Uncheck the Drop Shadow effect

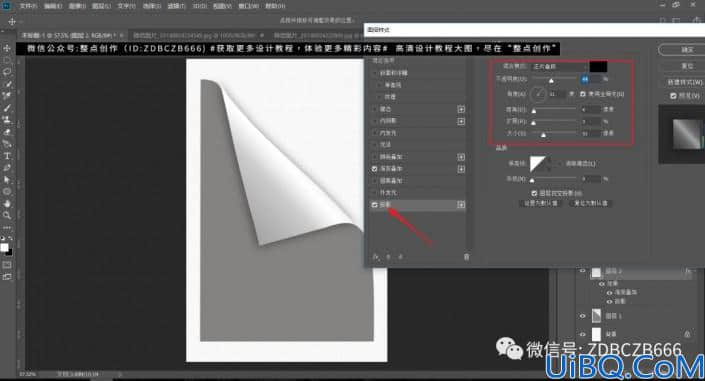click(x=375, y=205)
